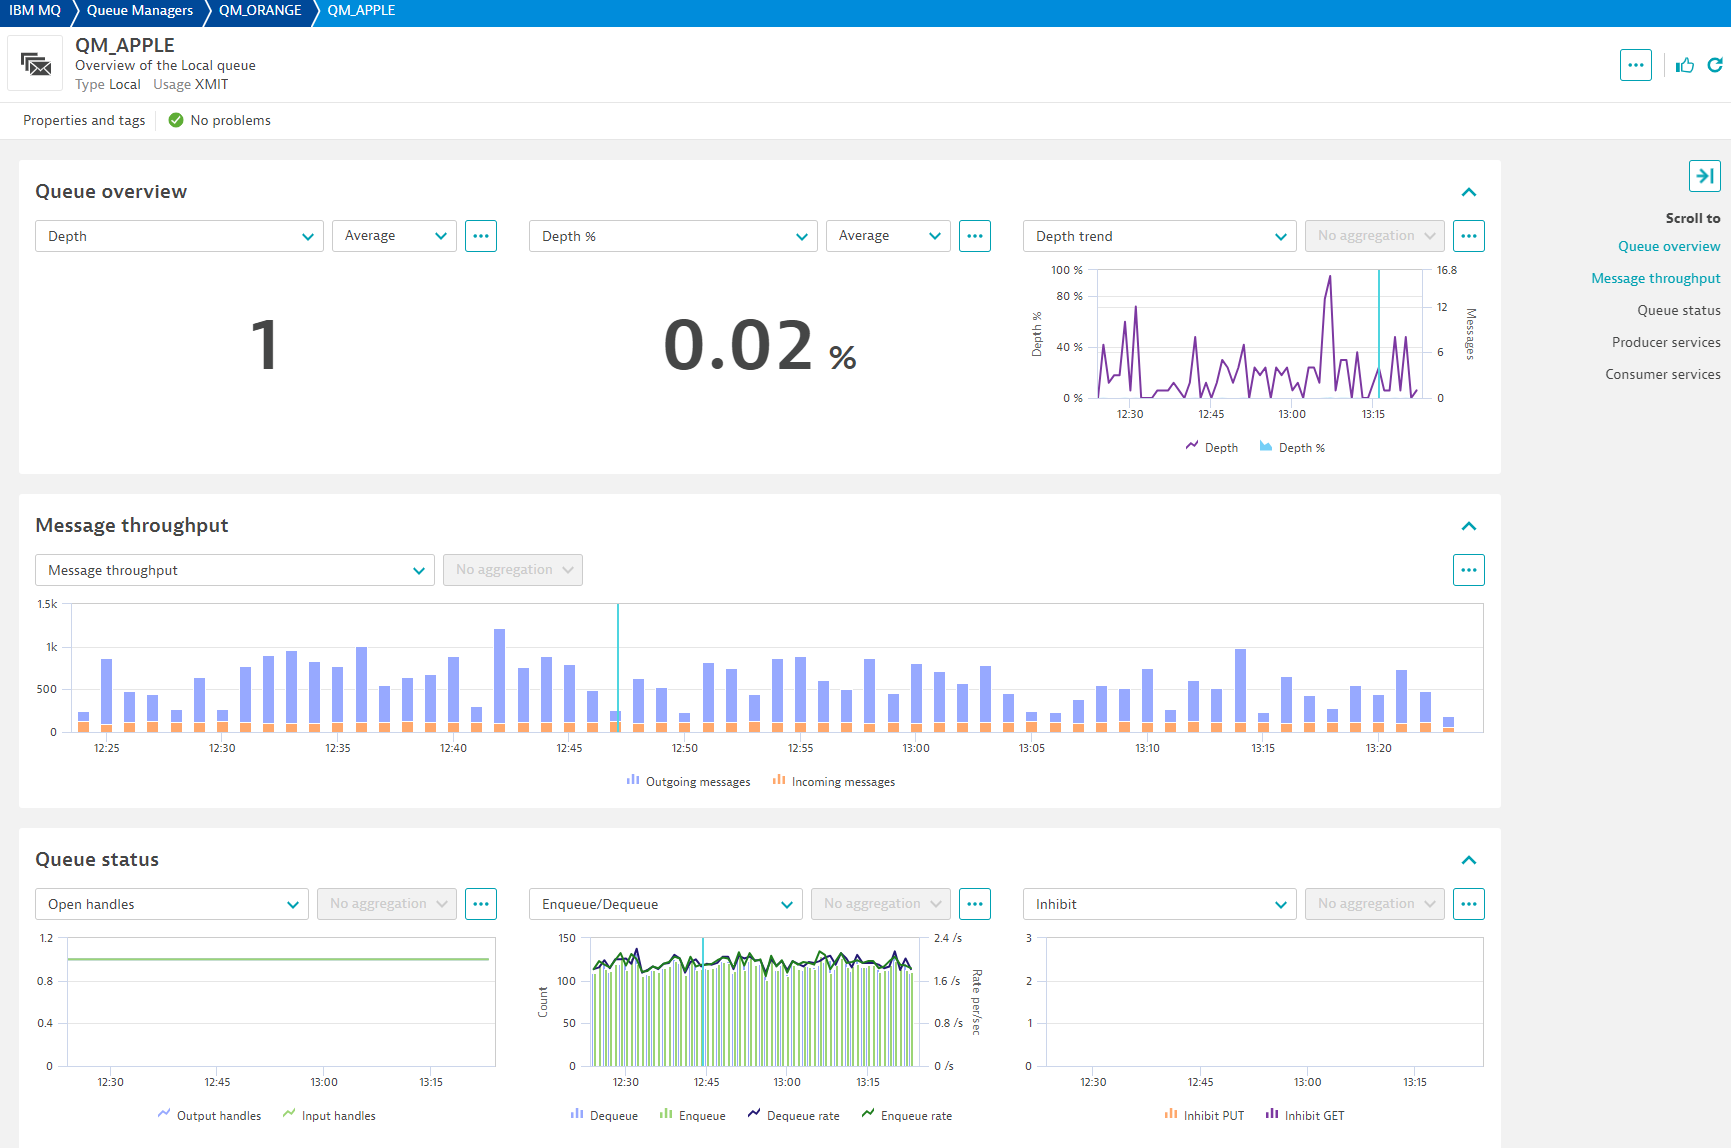Open the Depth metric dropdown
This screenshot has width=1731, height=1148.
[179, 236]
